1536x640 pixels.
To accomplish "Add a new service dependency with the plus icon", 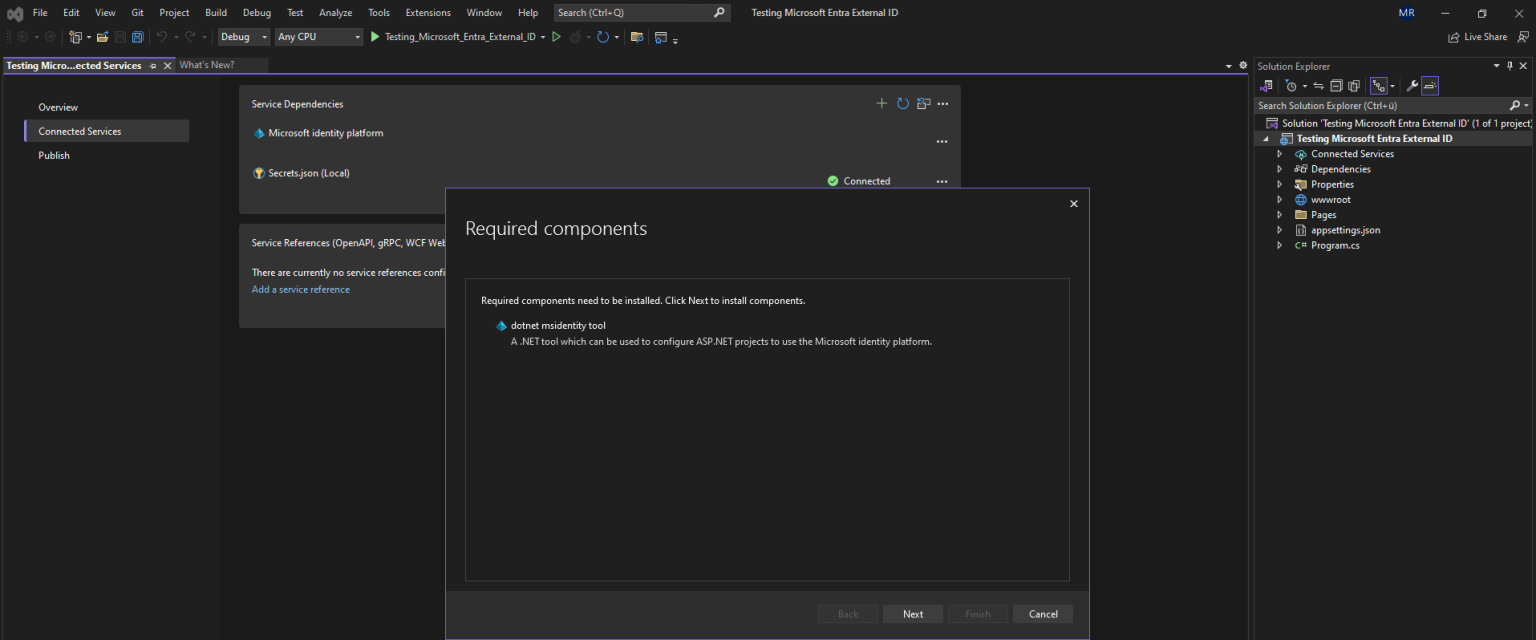I will [x=881, y=103].
